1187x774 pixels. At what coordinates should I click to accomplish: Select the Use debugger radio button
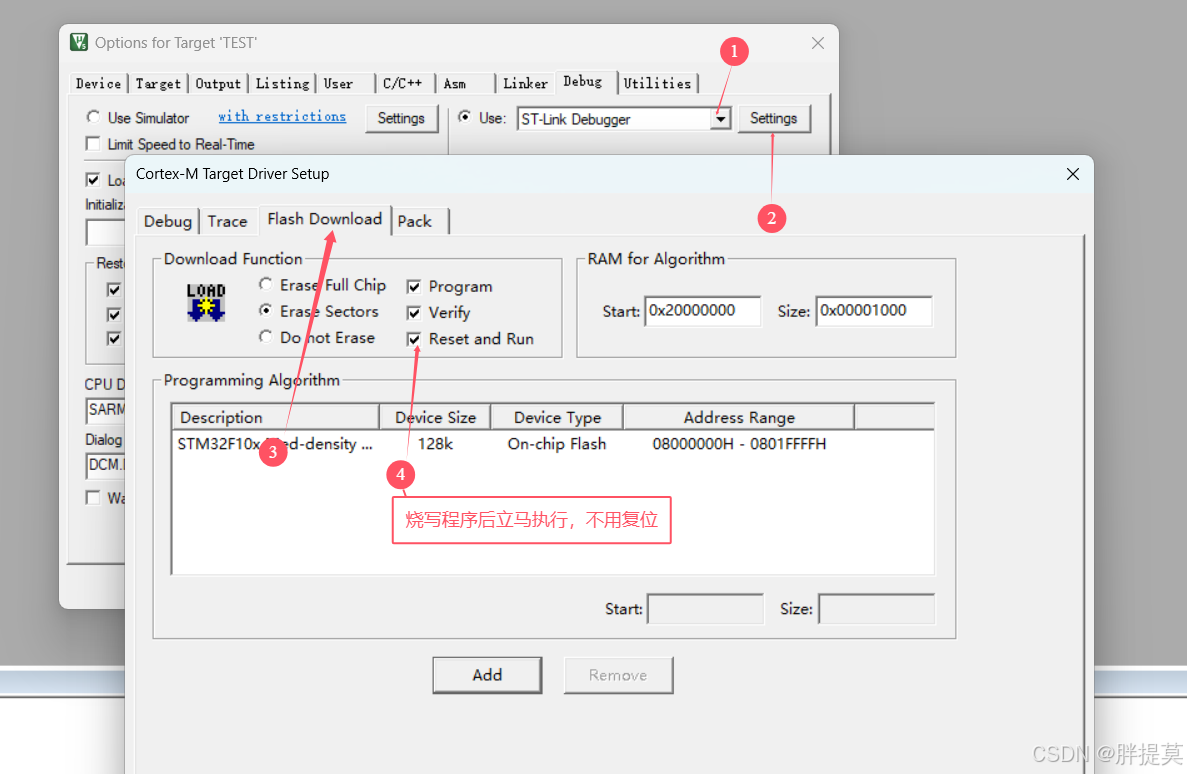click(x=465, y=117)
